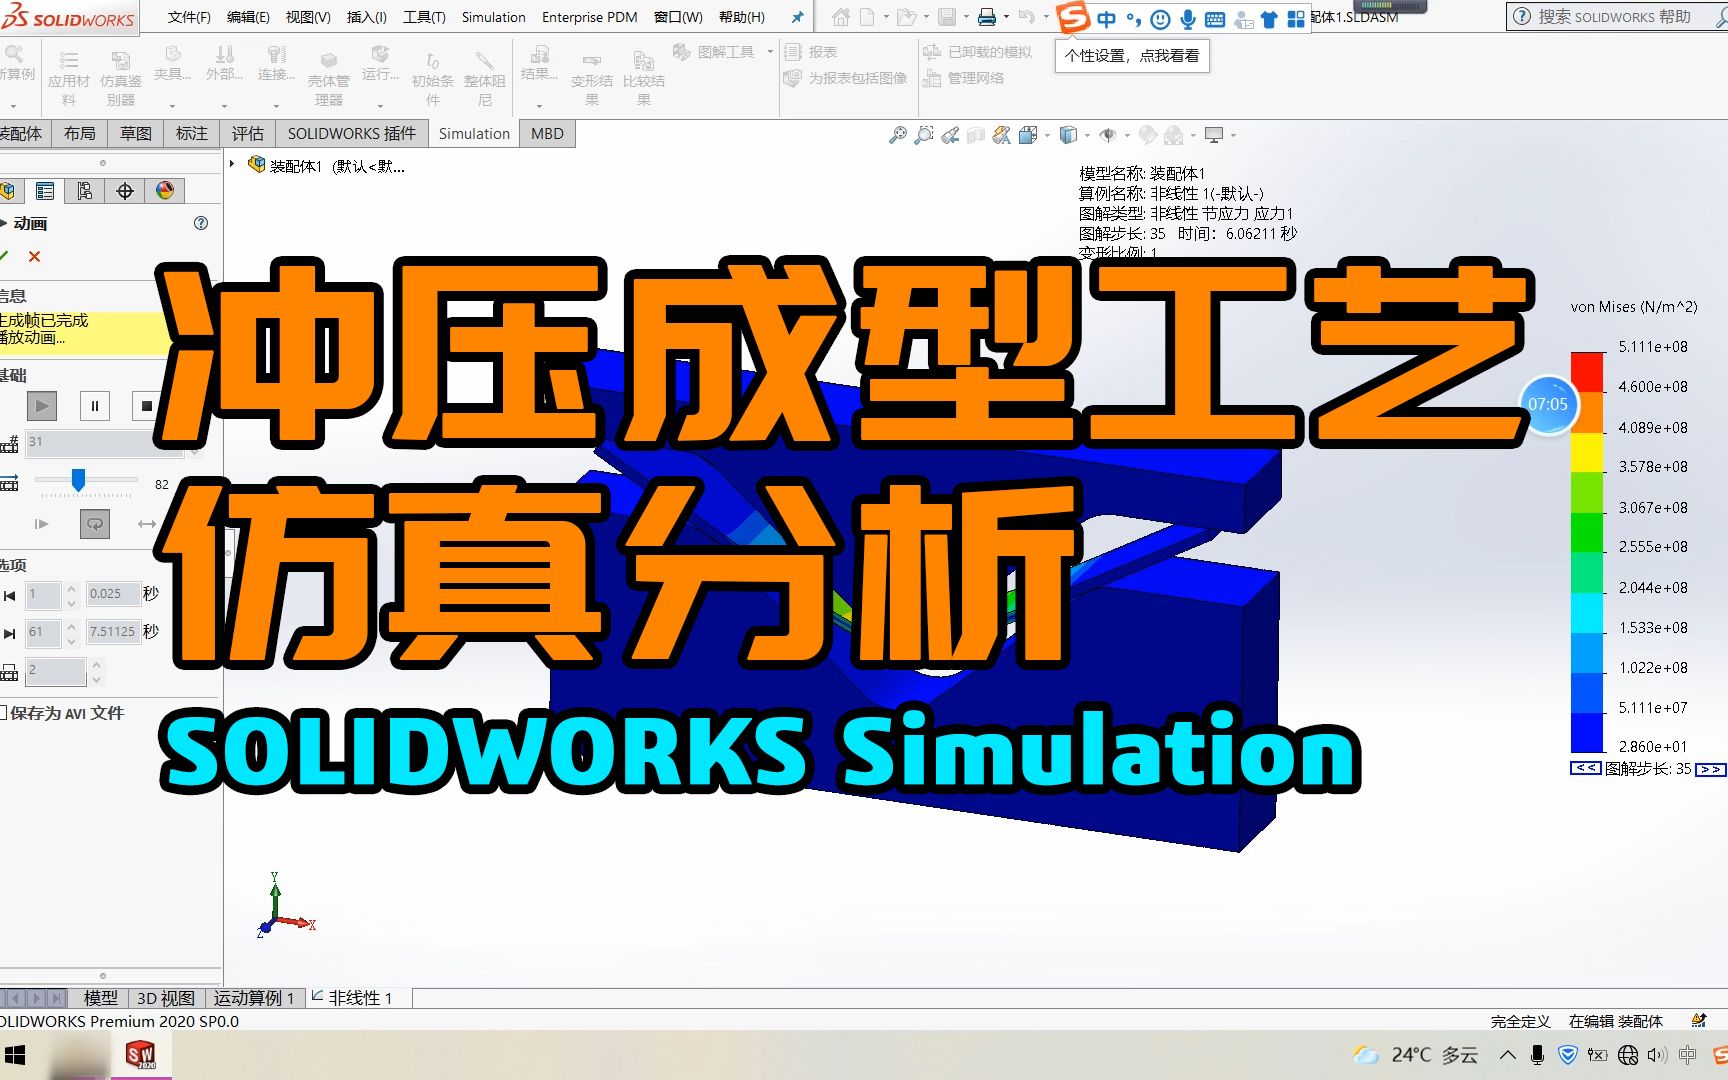Toggle the play-once playback mode button
This screenshot has height=1080, width=1728.
tap(41, 523)
